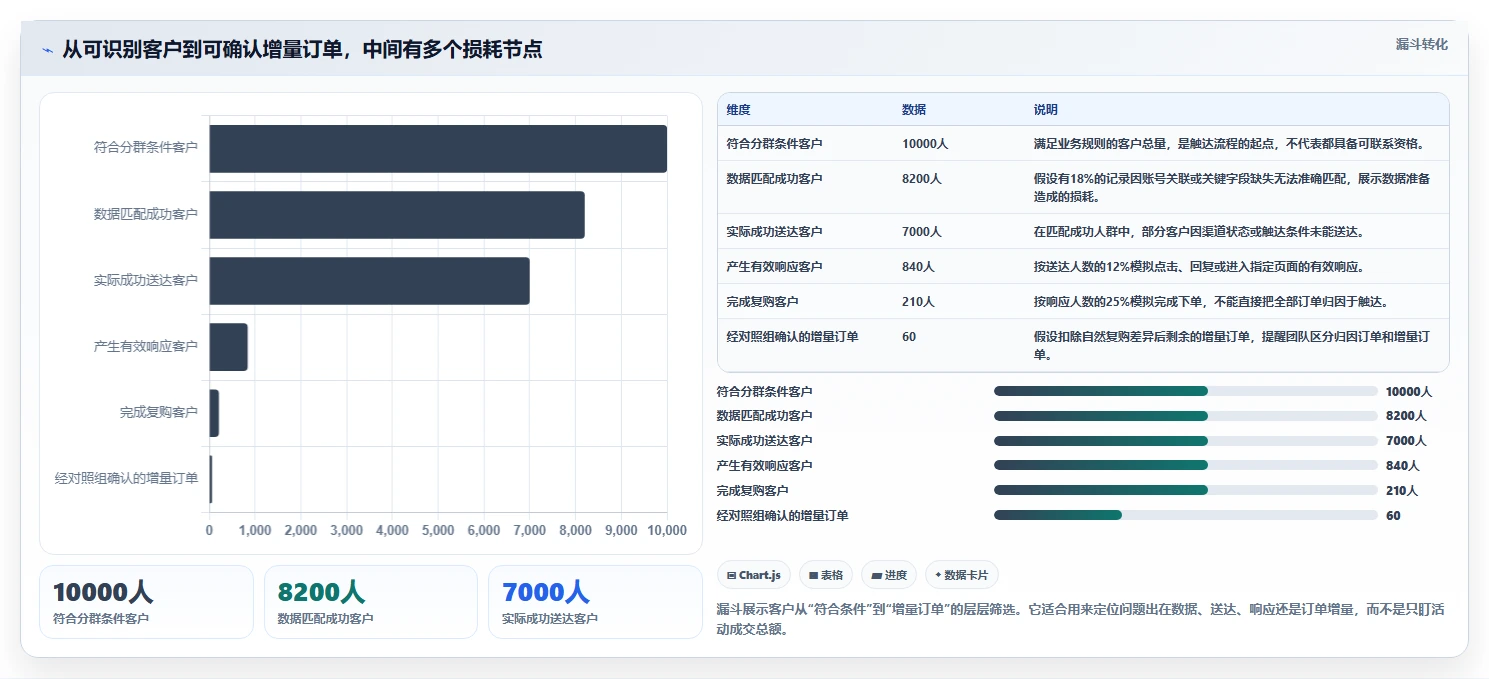Click the progress bar for 符合分群条件客户
Viewport: 1489px width, 679px height.
tap(1186, 392)
